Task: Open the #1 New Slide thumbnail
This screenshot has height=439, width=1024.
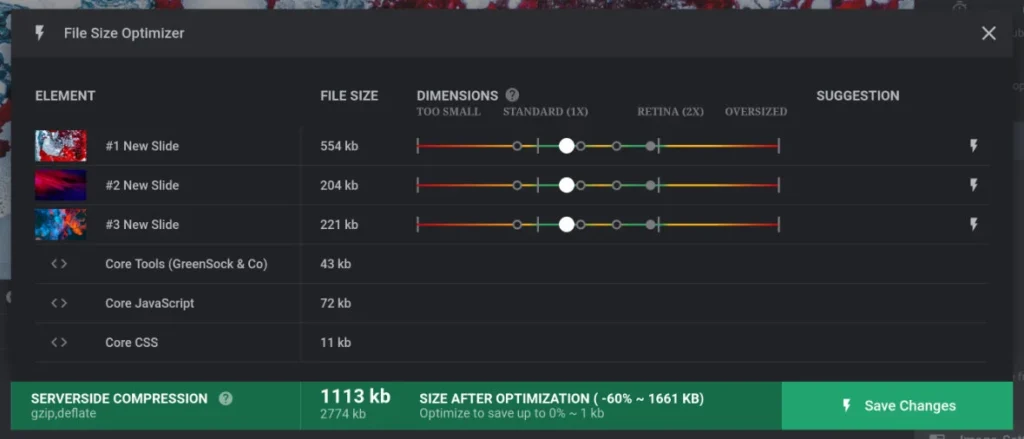Action: coord(61,146)
